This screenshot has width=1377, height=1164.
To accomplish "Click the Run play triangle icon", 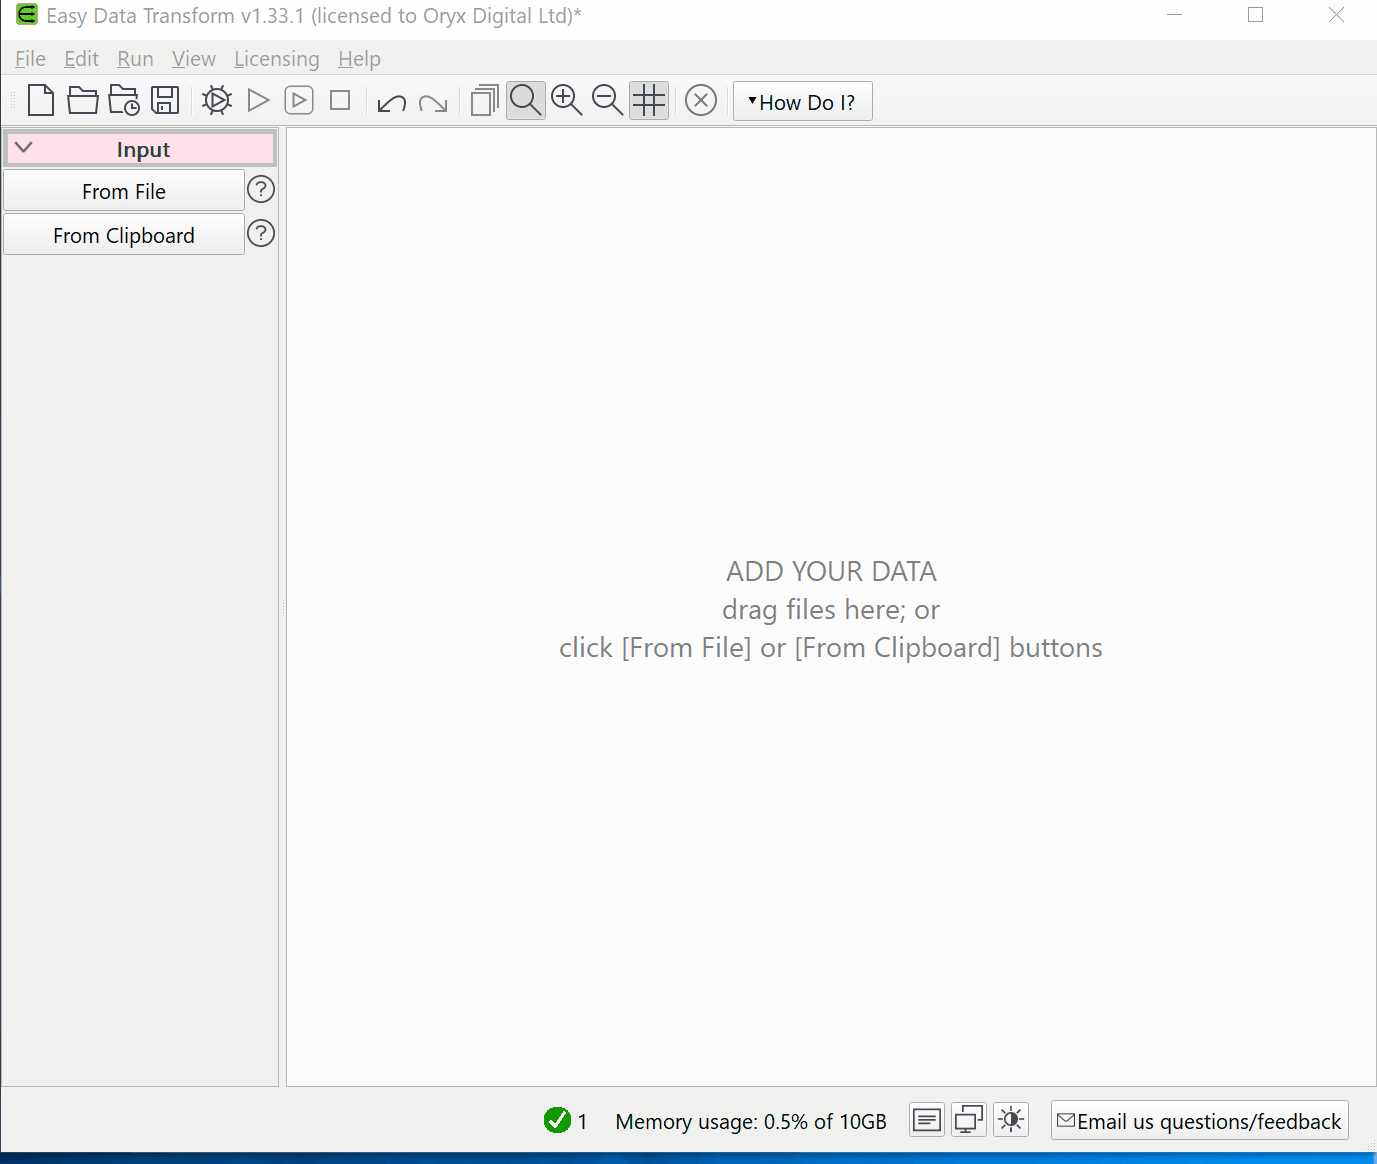I will click(x=258, y=101).
